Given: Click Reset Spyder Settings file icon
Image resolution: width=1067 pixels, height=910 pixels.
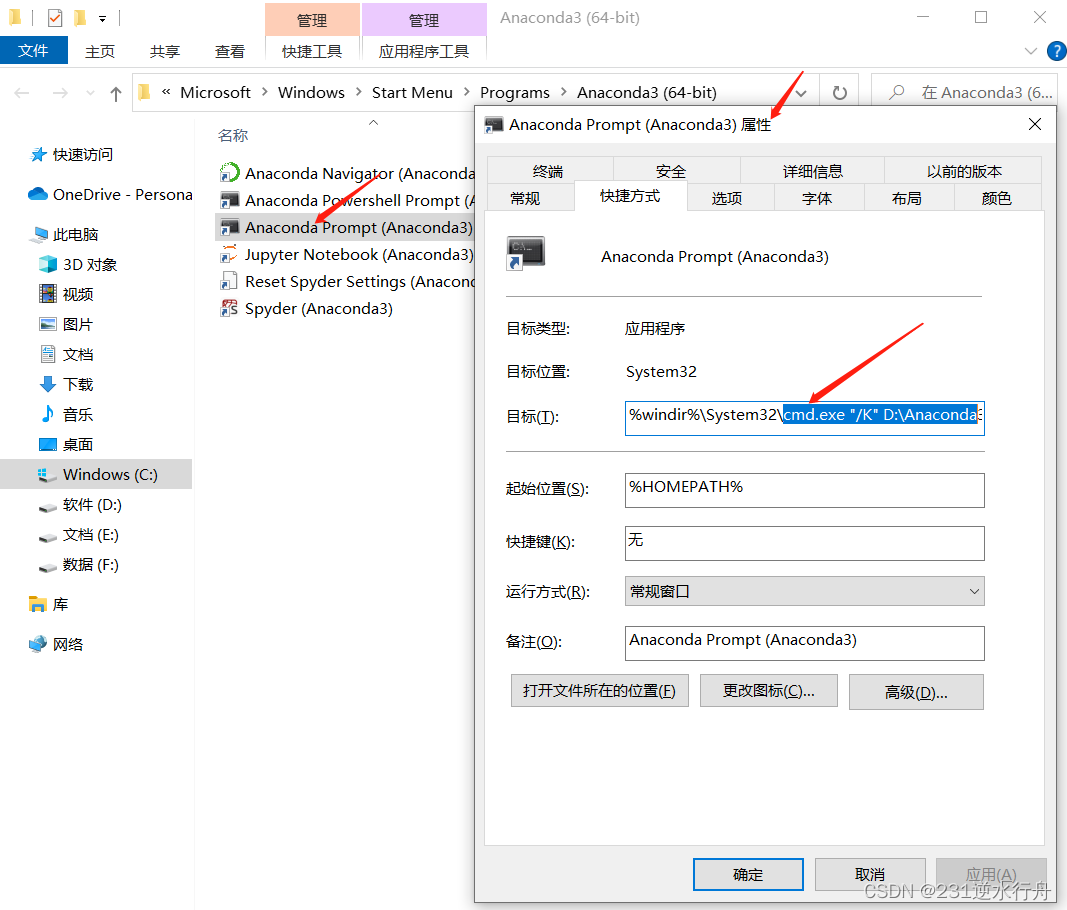Looking at the screenshot, I should click(229, 281).
